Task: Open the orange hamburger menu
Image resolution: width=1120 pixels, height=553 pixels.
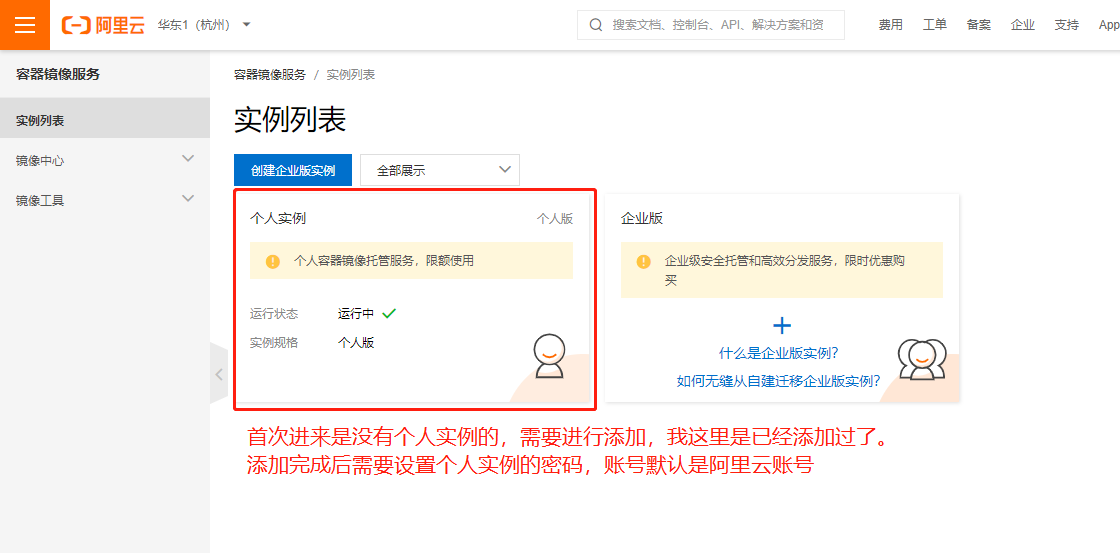Action: (25, 25)
